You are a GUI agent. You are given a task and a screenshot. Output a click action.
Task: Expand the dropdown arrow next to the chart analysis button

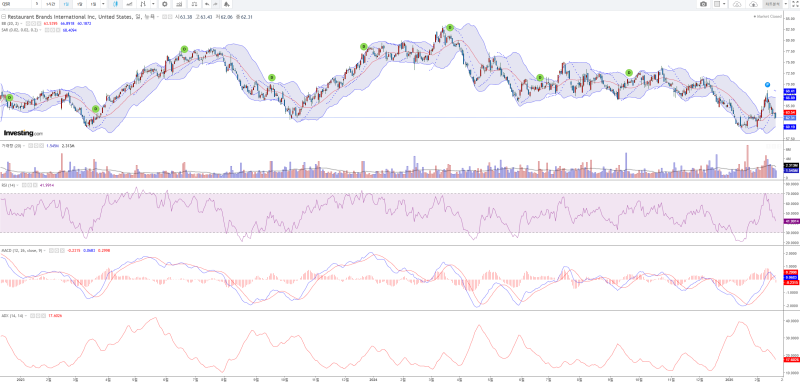coord(786,4)
